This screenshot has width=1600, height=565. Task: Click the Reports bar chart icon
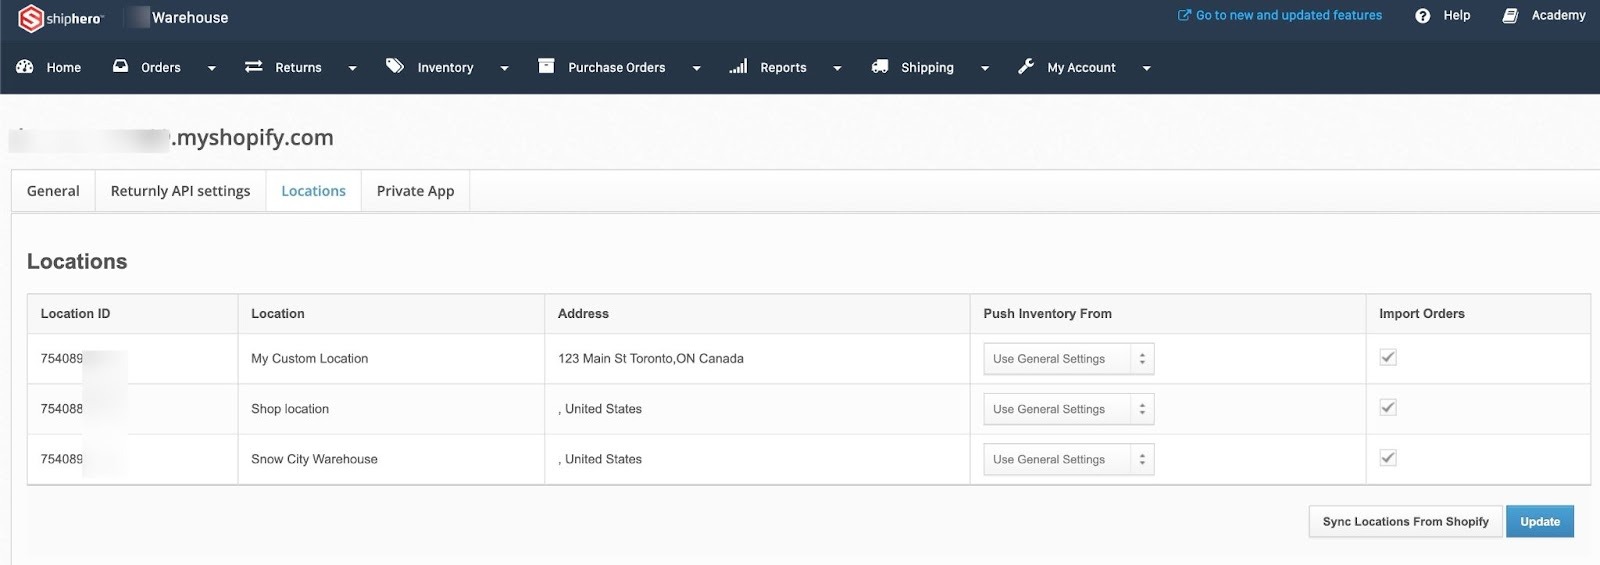pos(738,67)
